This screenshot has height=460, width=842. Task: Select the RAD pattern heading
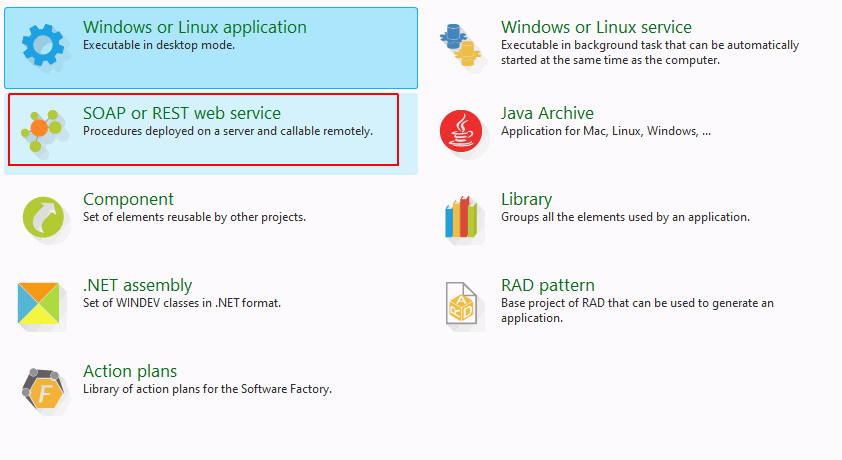[x=548, y=285]
